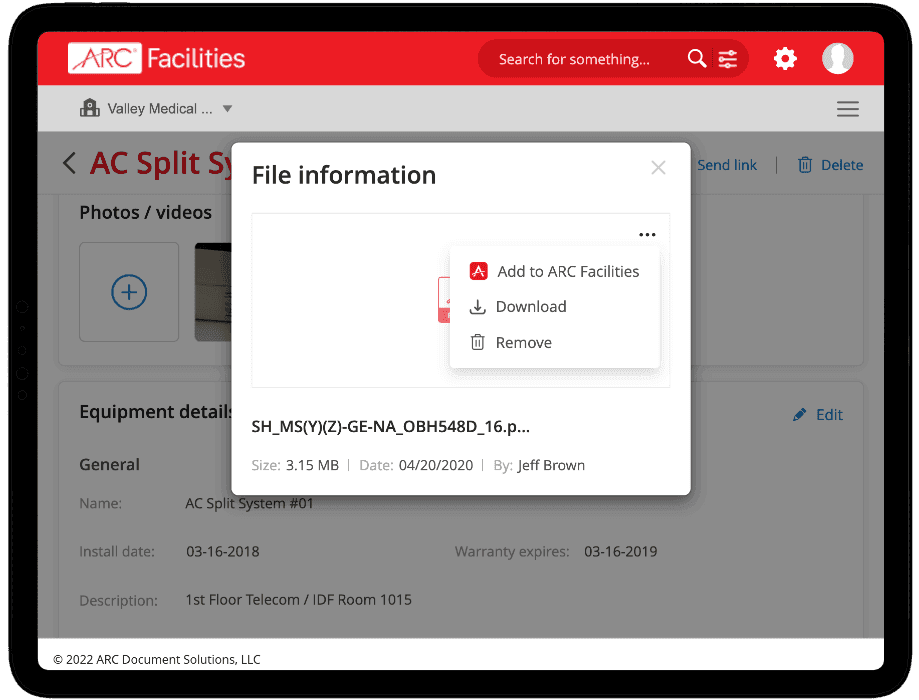This screenshot has width=919, height=700.
Task: Open the file actions ellipsis menu
Action: click(647, 233)
